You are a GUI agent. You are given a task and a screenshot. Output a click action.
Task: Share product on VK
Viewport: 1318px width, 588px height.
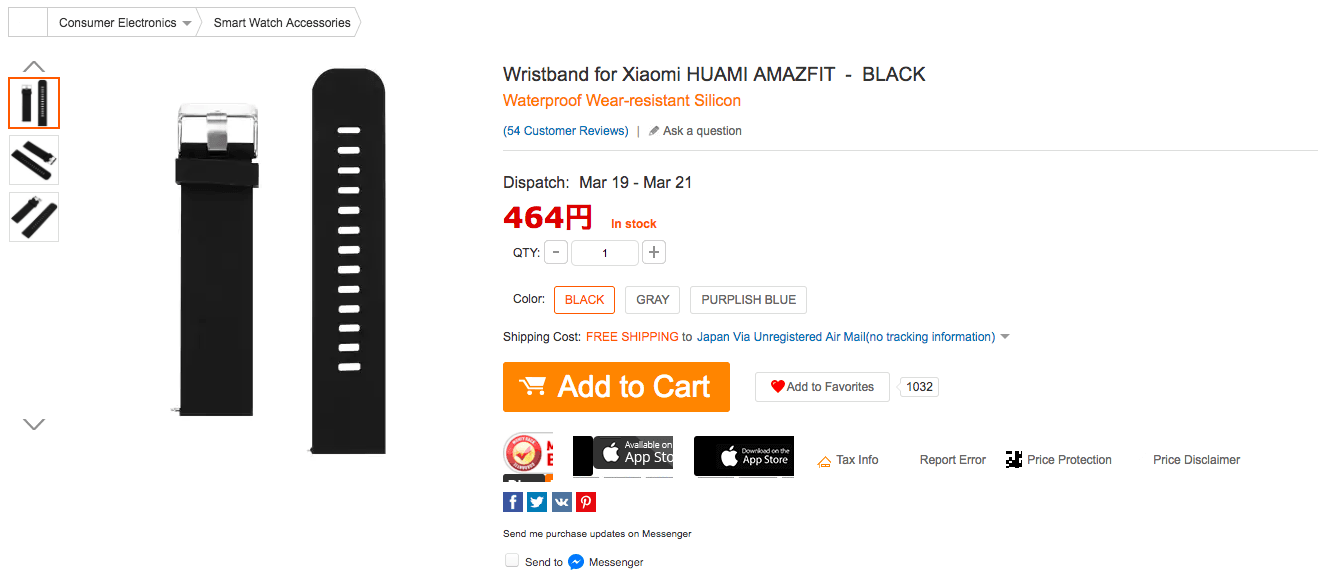tap(561, 502)
